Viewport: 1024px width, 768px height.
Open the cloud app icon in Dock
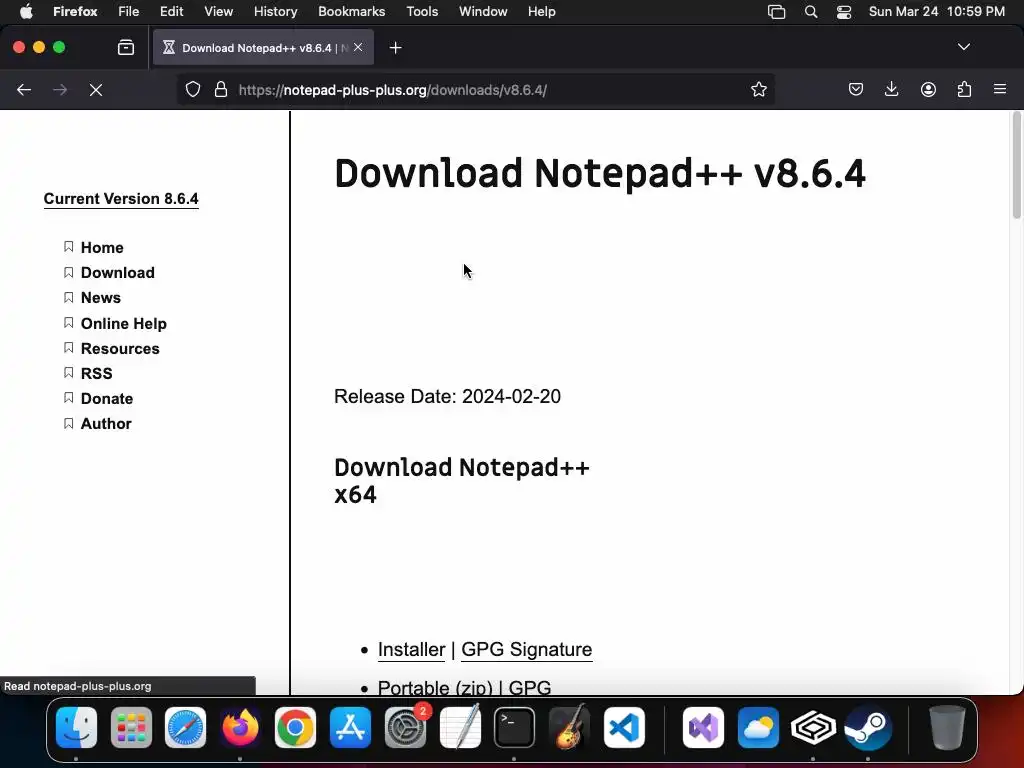(758, 728)
